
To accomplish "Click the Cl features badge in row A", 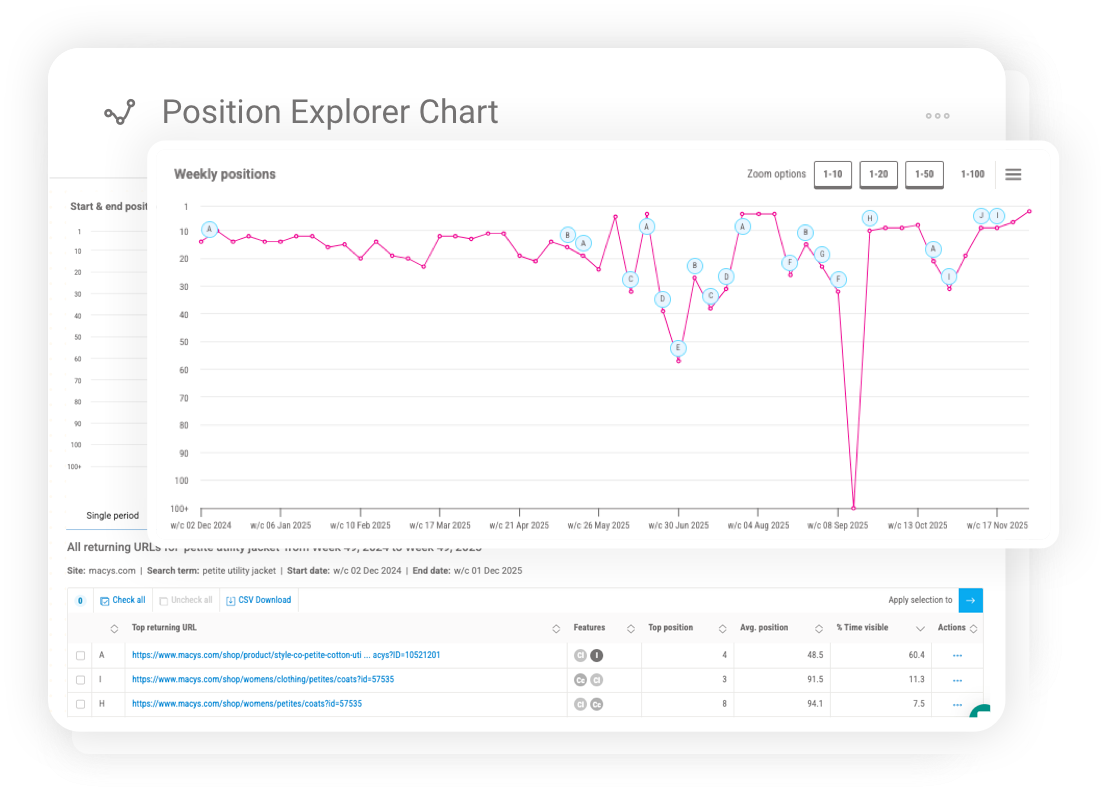I will [580, 655].
